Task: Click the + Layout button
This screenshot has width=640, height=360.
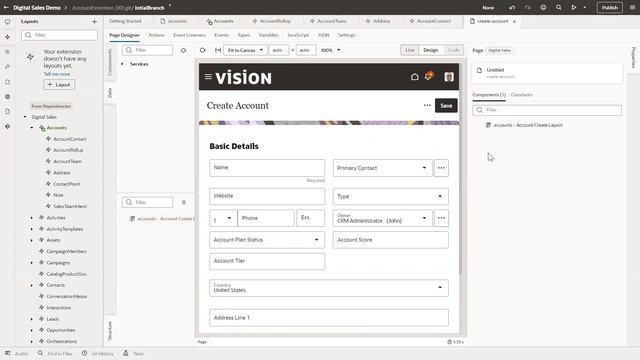Action: (x=59, y=84)
